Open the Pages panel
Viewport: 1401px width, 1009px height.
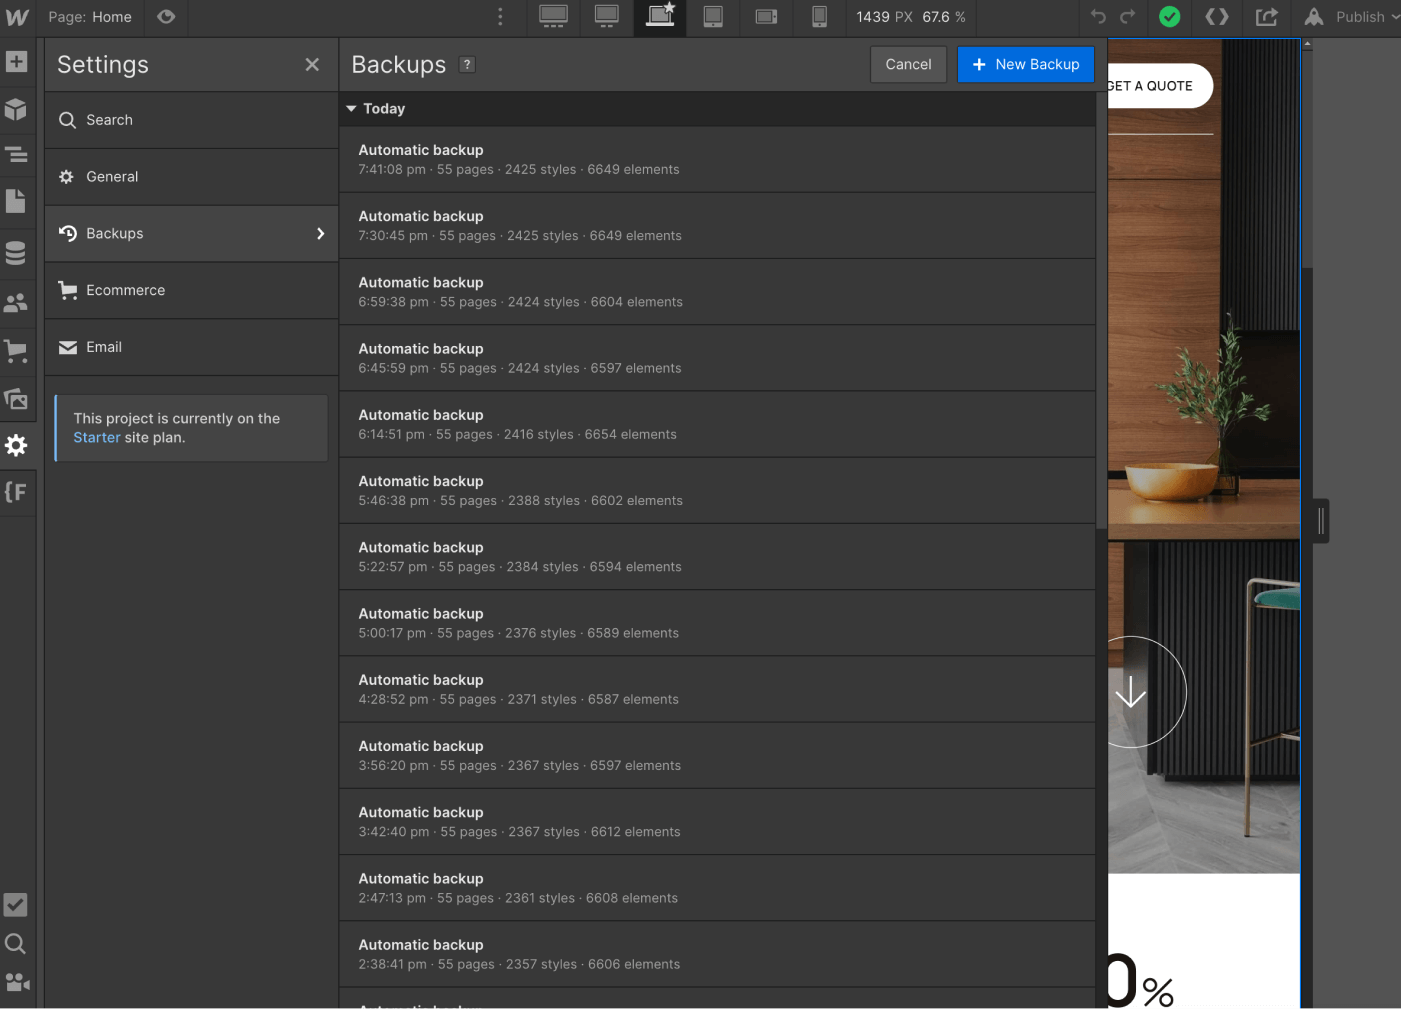click(16, 201)
